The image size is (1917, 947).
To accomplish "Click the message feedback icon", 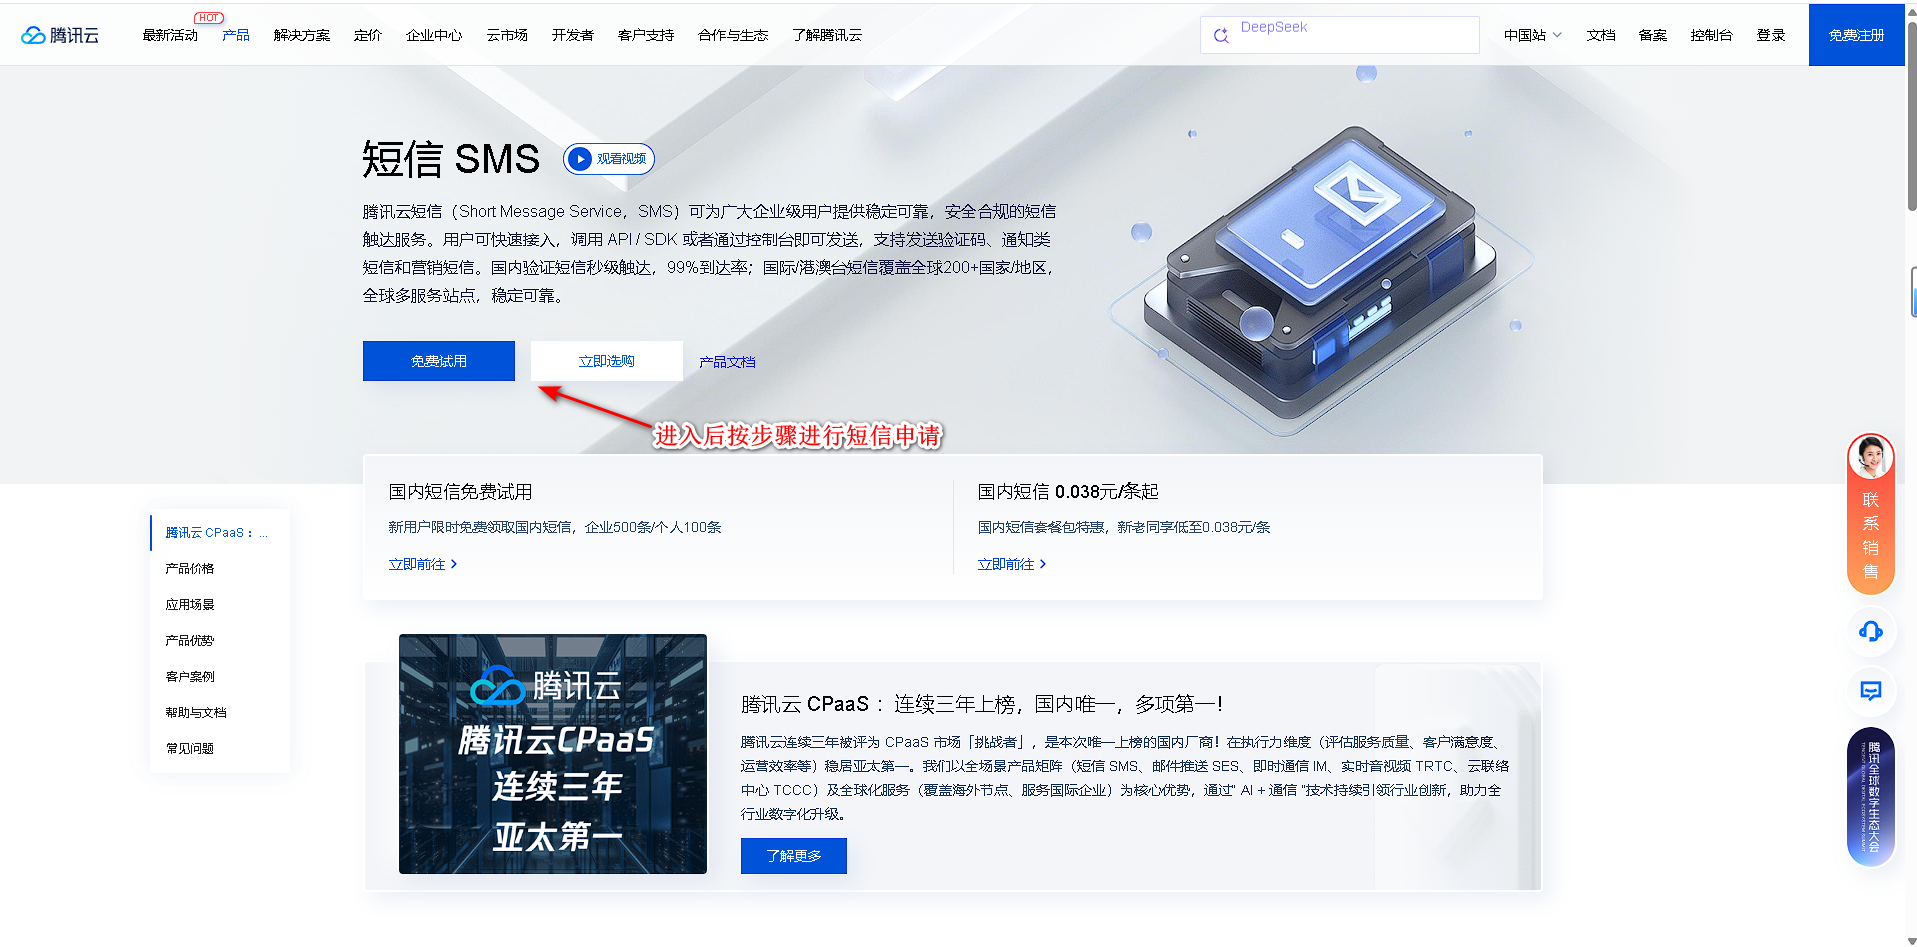I will click(x=1870, y=690).
